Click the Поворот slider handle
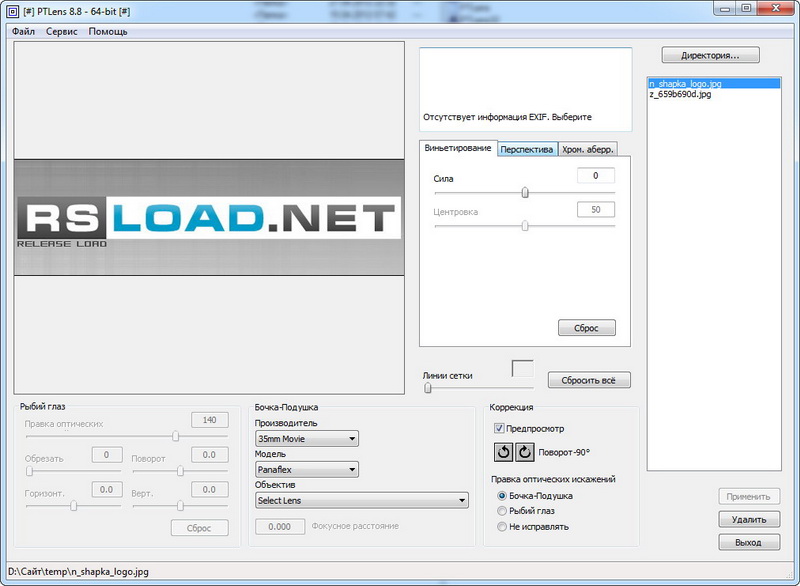 tap(180, 471)
